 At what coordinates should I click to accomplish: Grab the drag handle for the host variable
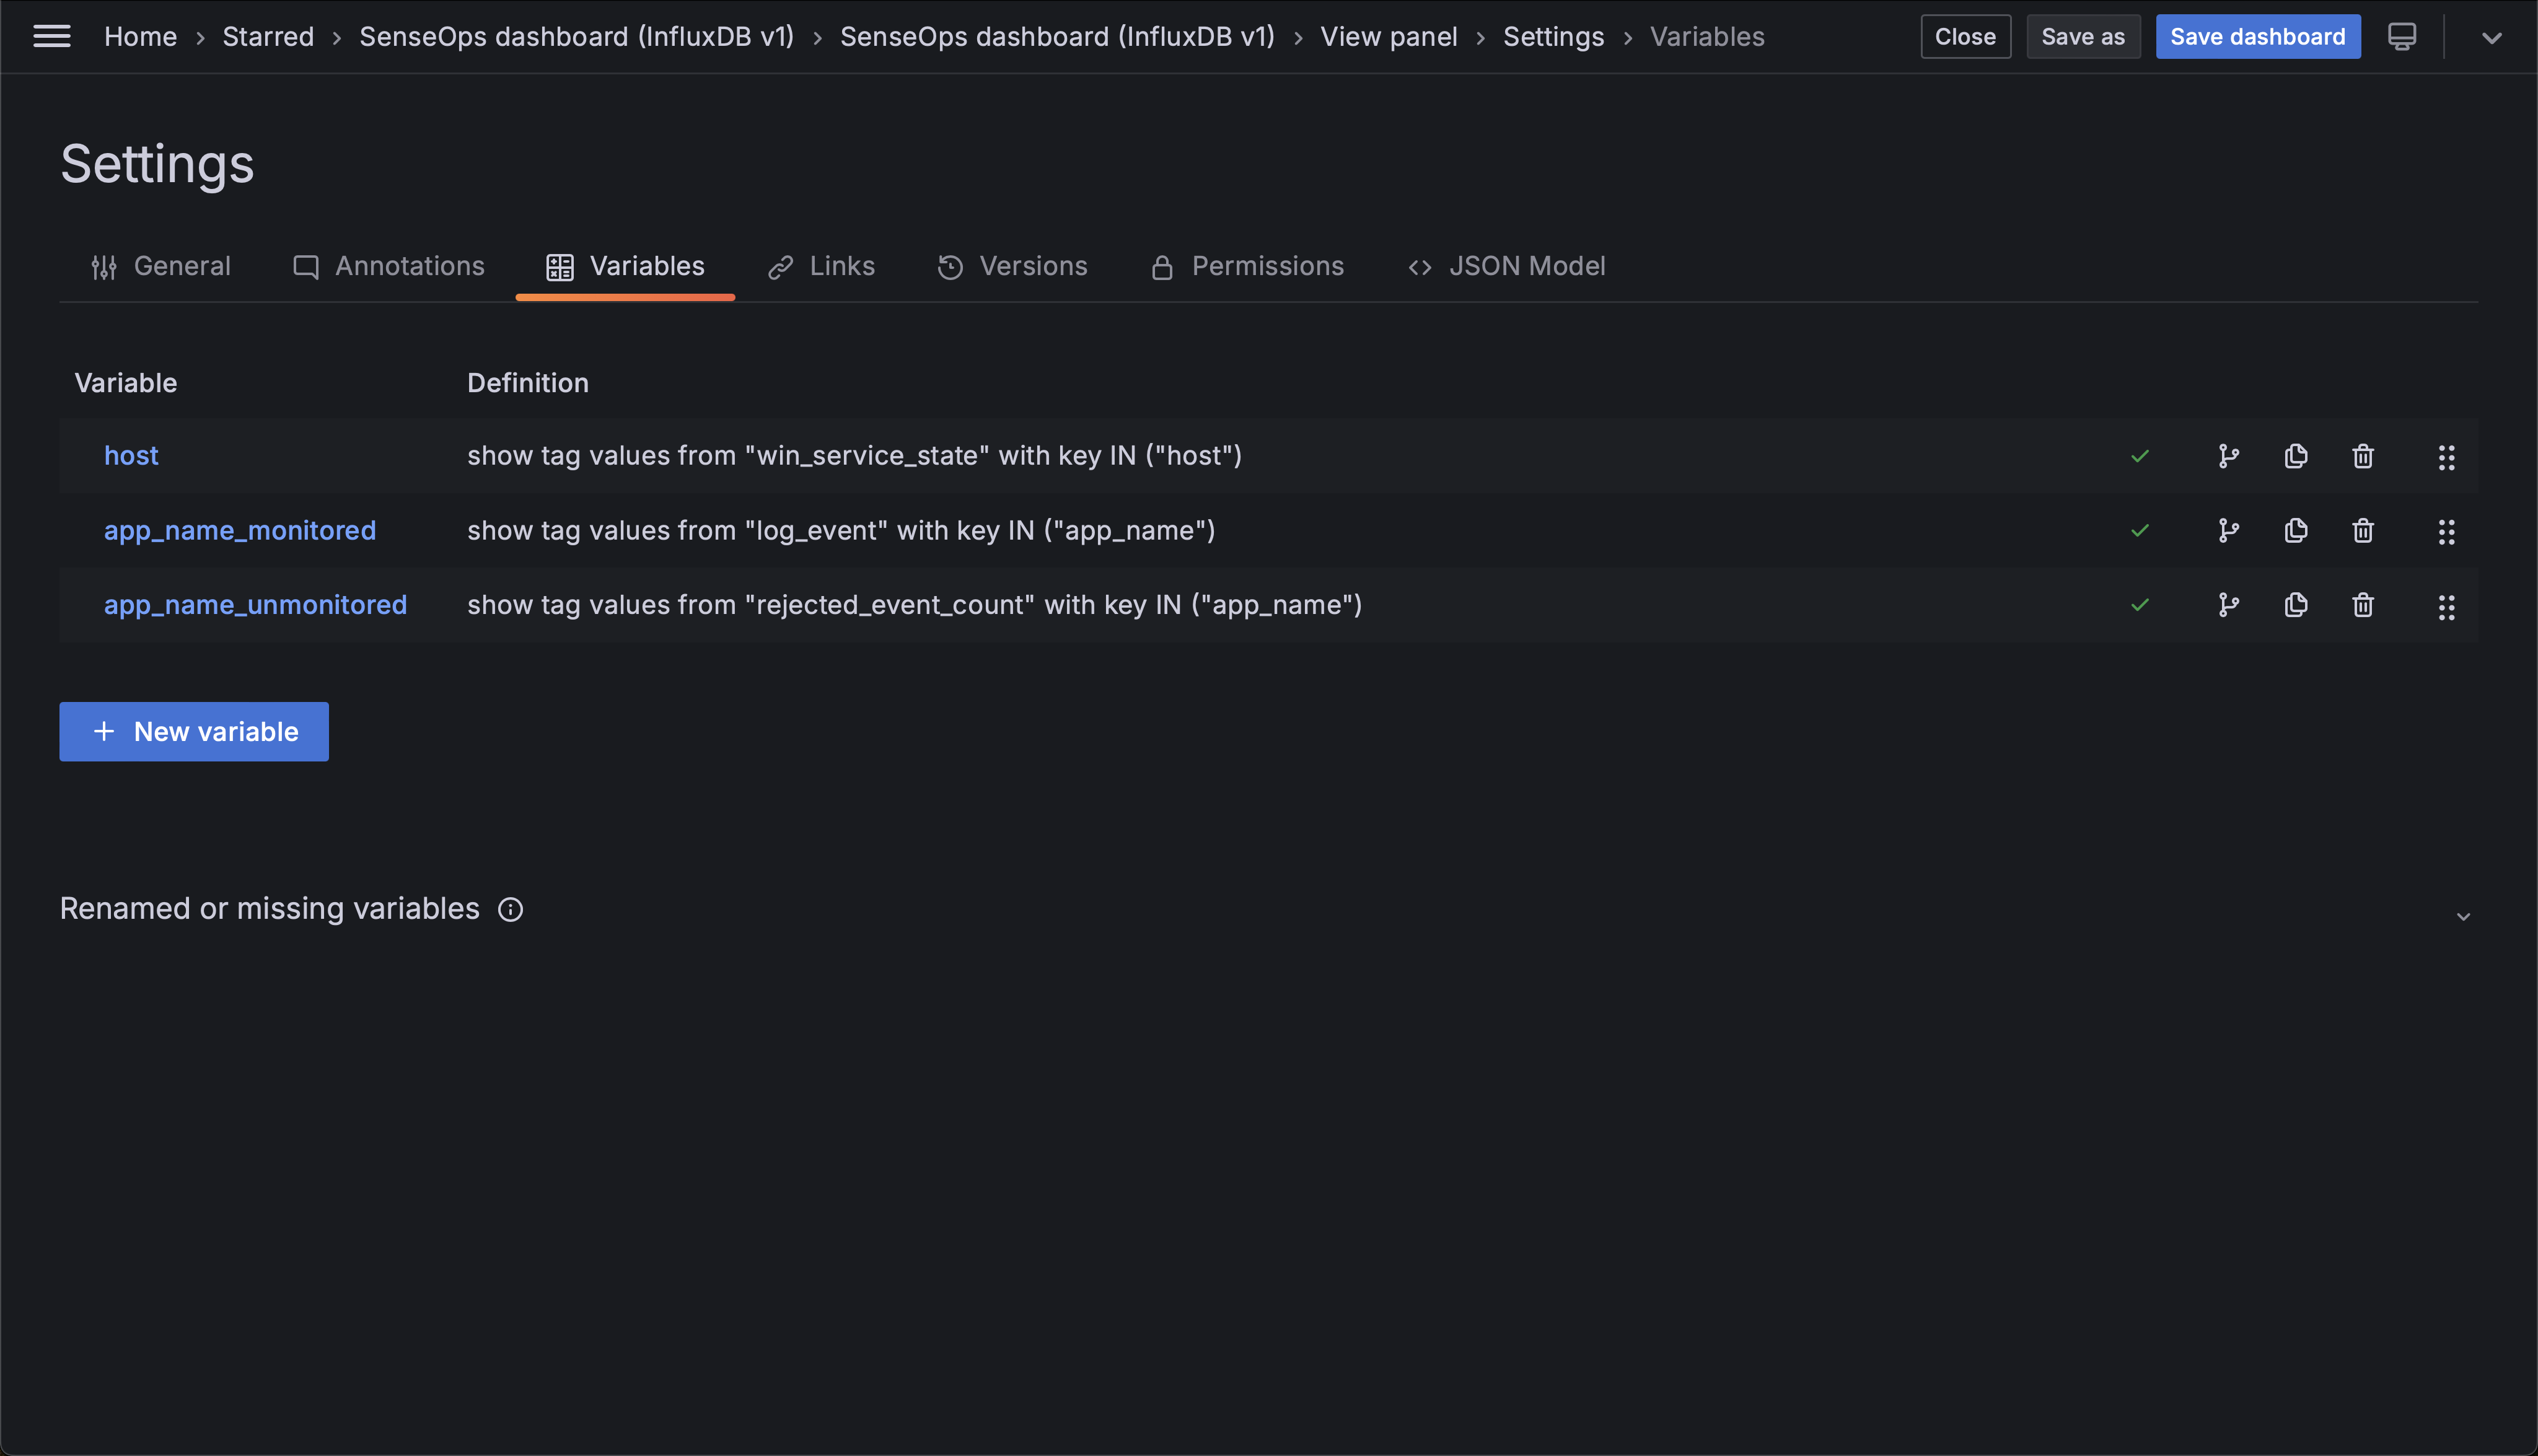(x=2447, y=457)
